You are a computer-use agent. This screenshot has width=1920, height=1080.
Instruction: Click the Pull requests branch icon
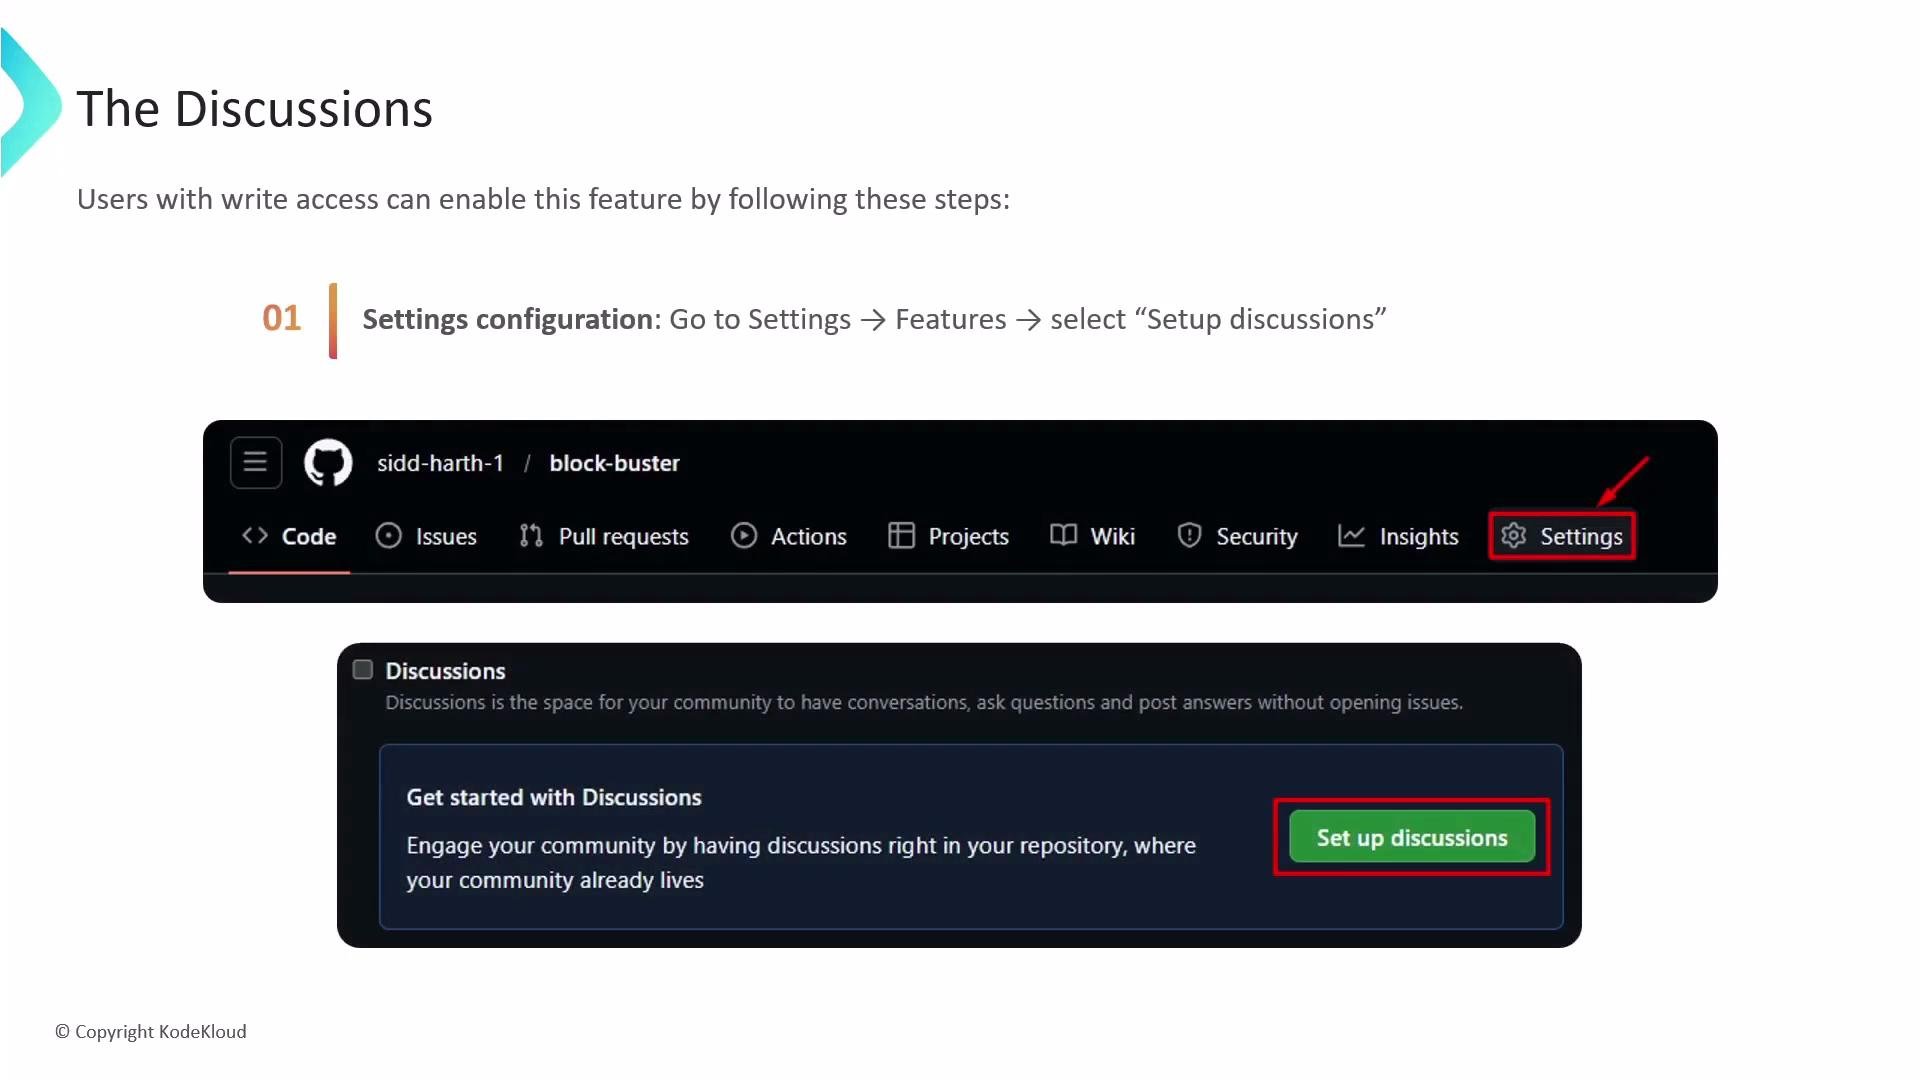pyautogui.click(x=531, y=536)
